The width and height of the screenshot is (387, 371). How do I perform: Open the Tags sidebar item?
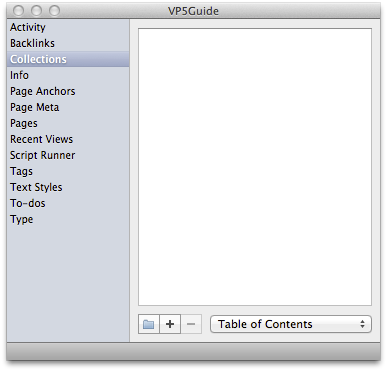pos(68,171)
